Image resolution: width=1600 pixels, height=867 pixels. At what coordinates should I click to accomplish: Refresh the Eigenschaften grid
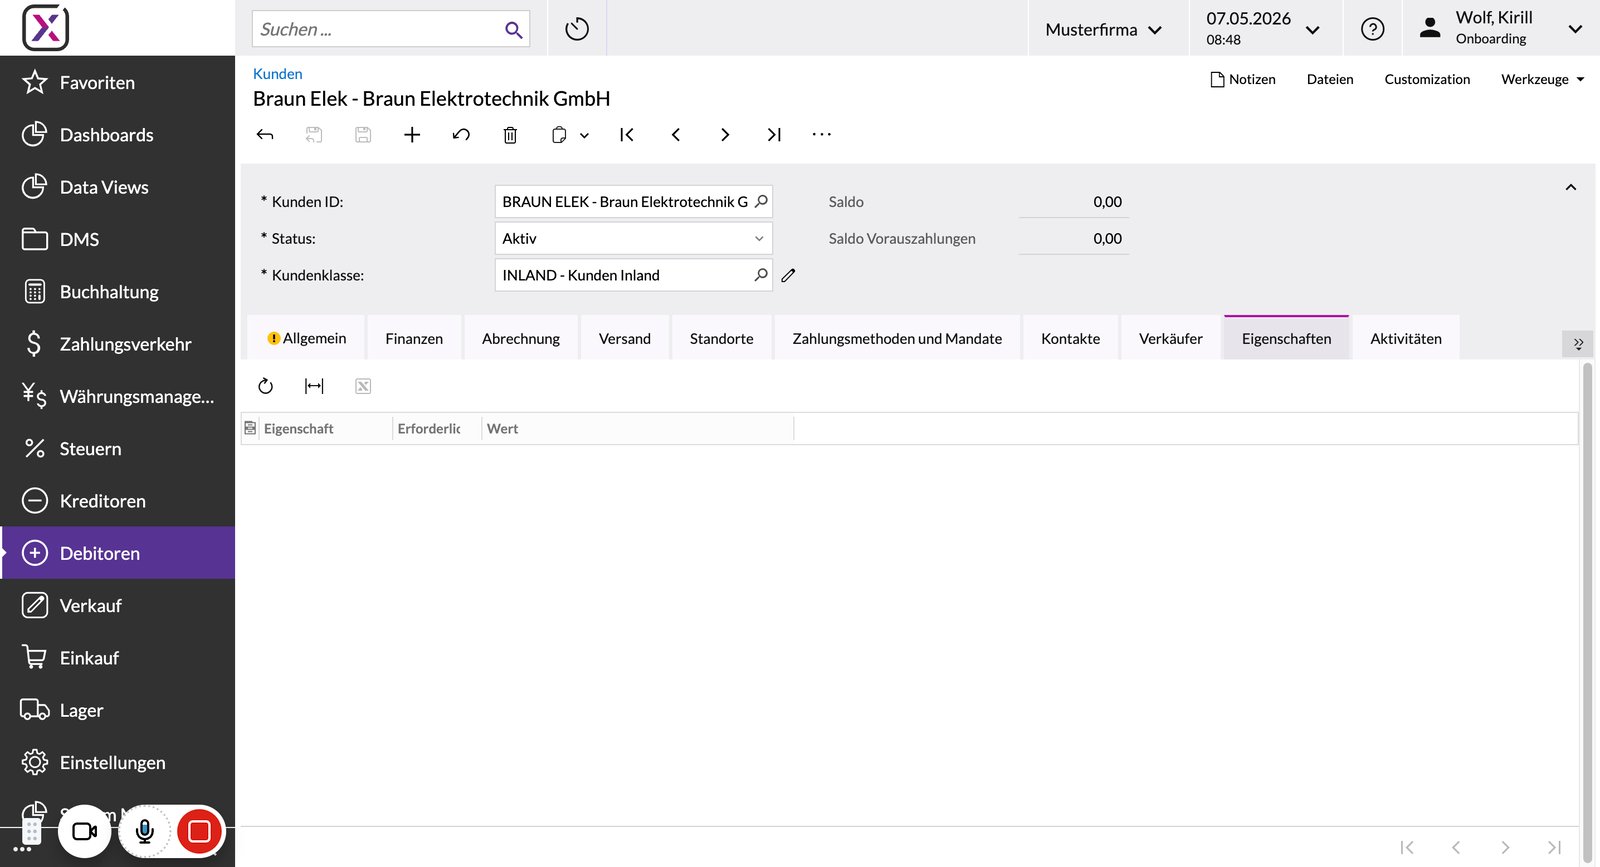click(x=265, y=386)
